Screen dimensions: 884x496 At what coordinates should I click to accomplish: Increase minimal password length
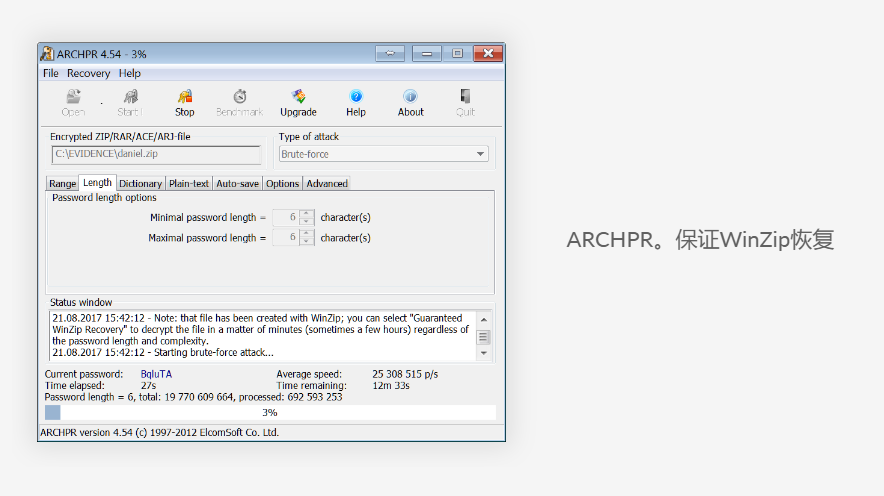point(306,213)
